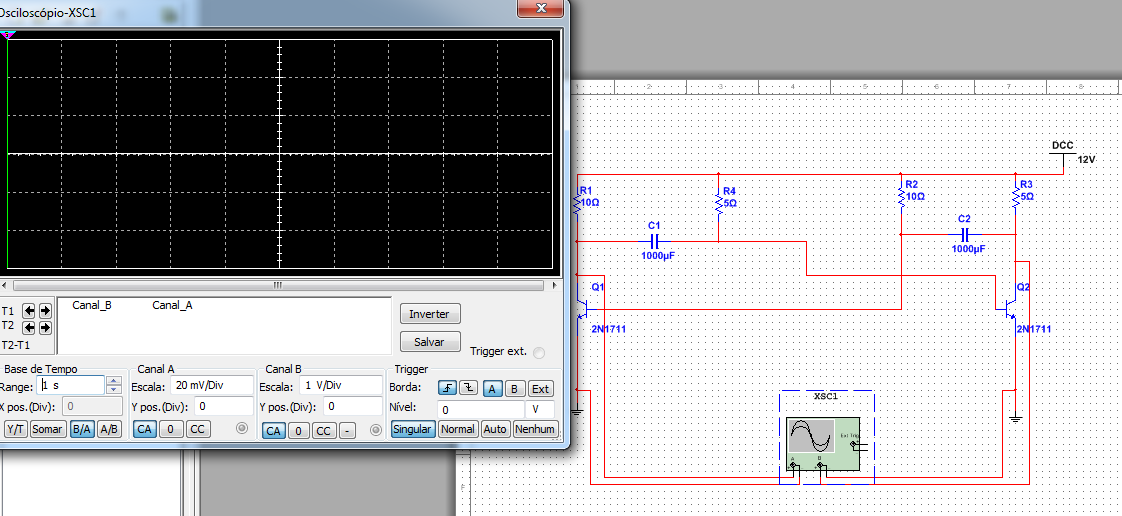Set trigger mode to Normal
The image size is (1122, 516).
(x=457, y=429)
